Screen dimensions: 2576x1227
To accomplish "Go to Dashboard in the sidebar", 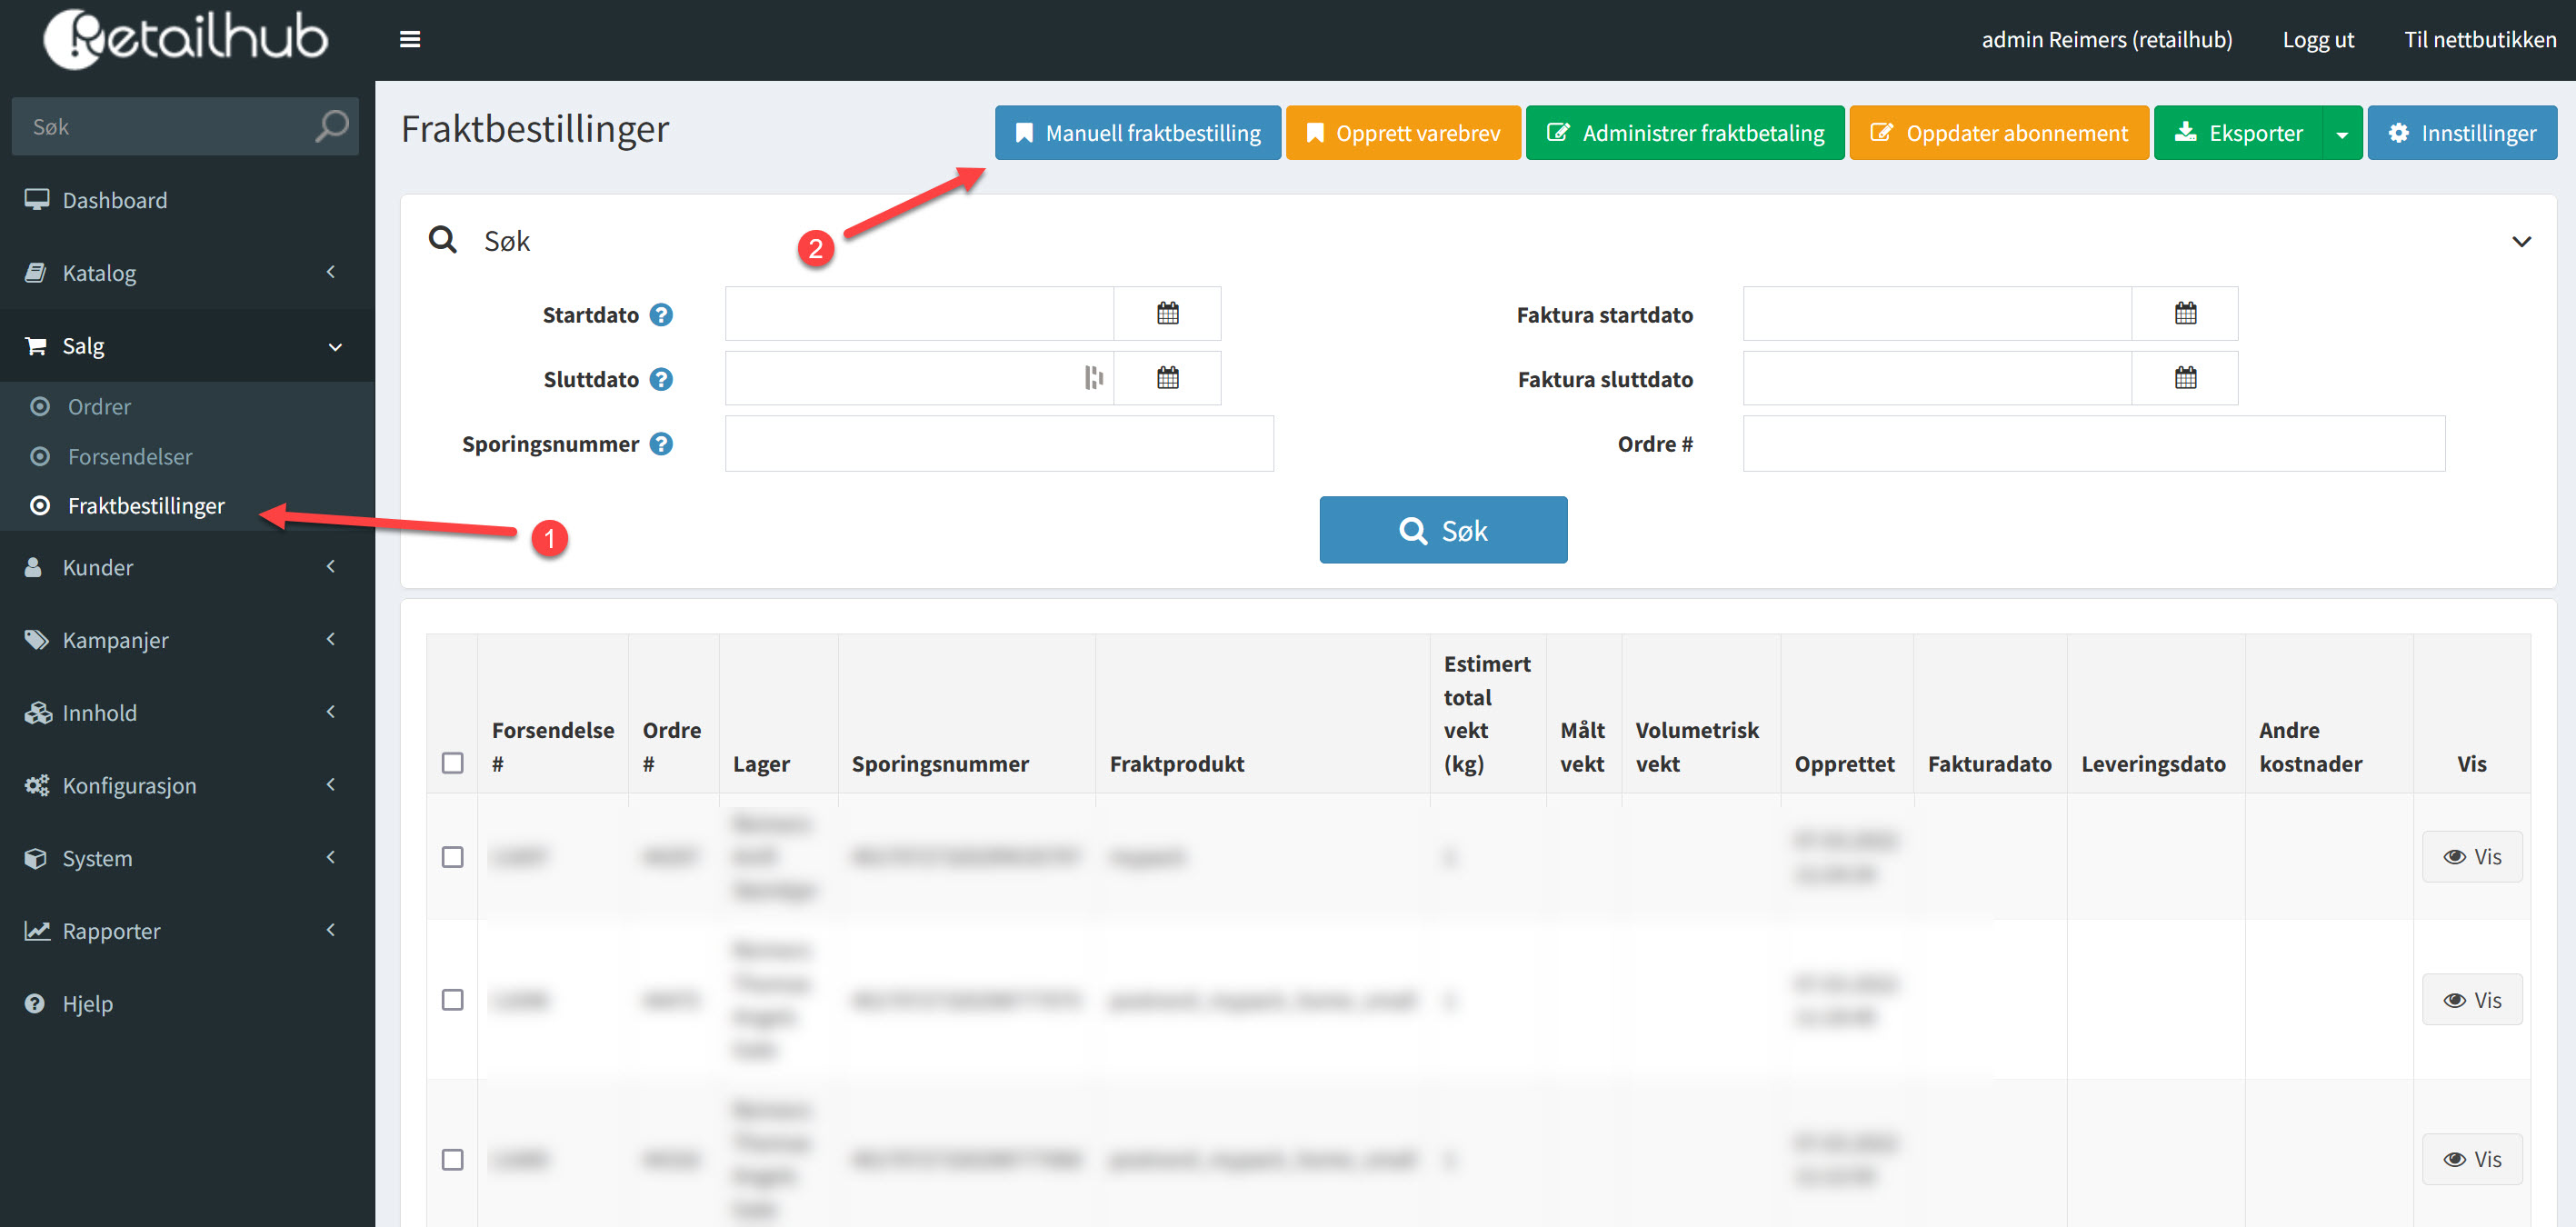I will click(114, 200).
